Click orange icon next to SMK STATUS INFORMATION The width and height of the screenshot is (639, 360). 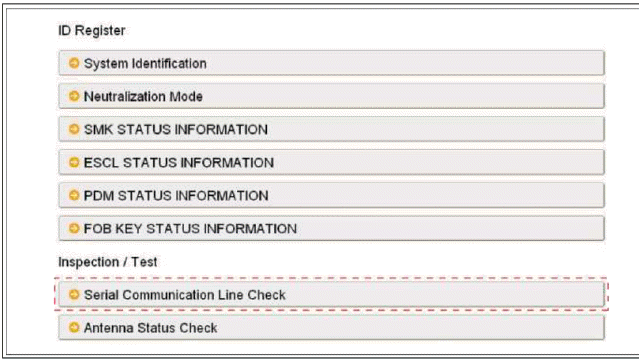[74, 129]
